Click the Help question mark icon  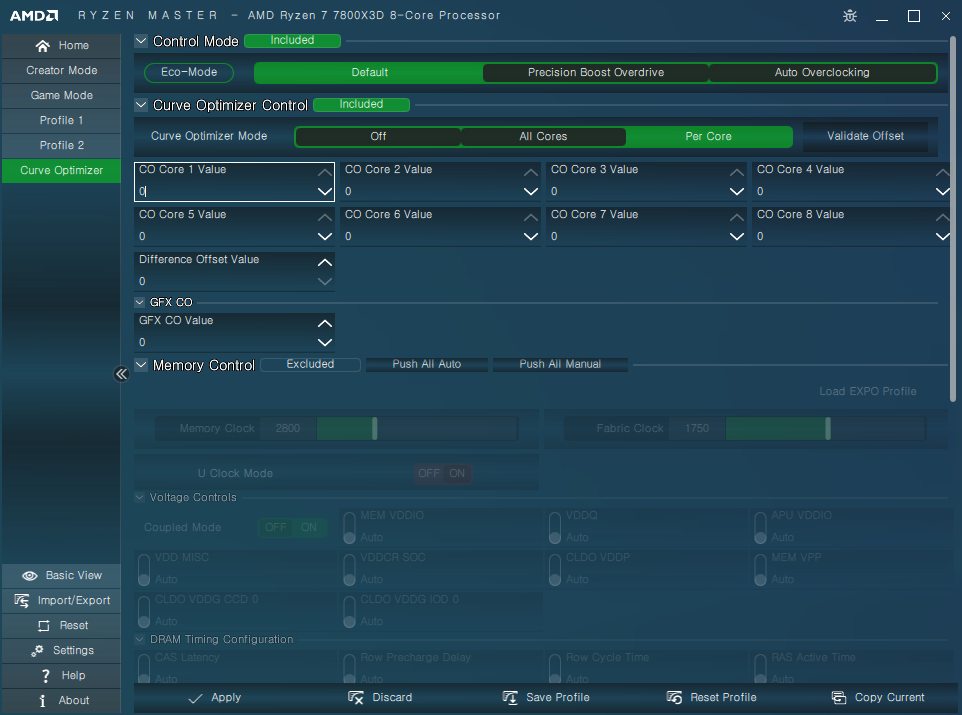click(x=46, y=676)
